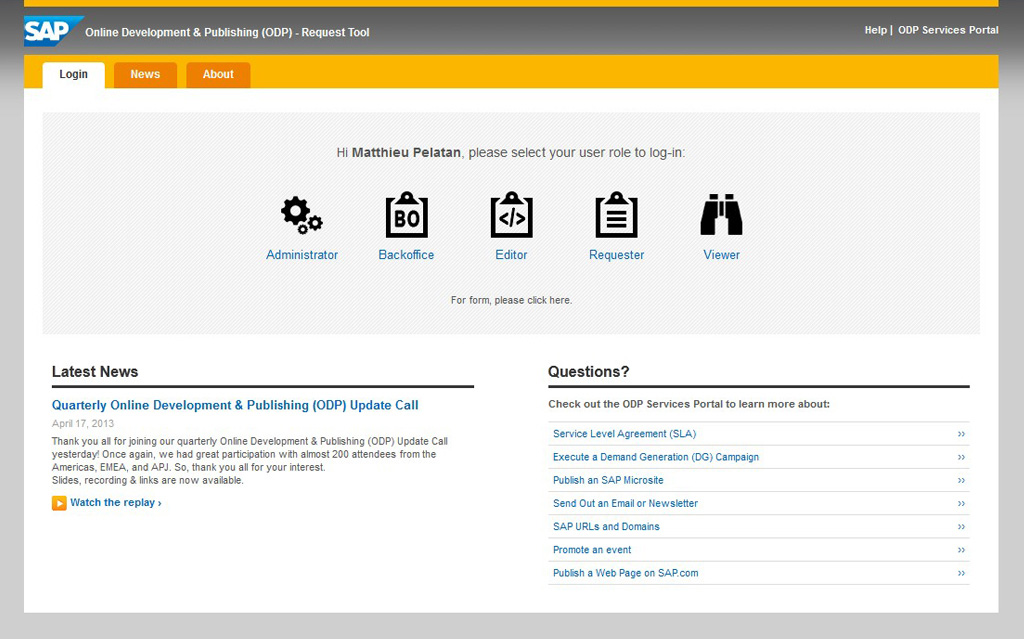Choose the Editor code clipboard icon

tap(511, 214)
